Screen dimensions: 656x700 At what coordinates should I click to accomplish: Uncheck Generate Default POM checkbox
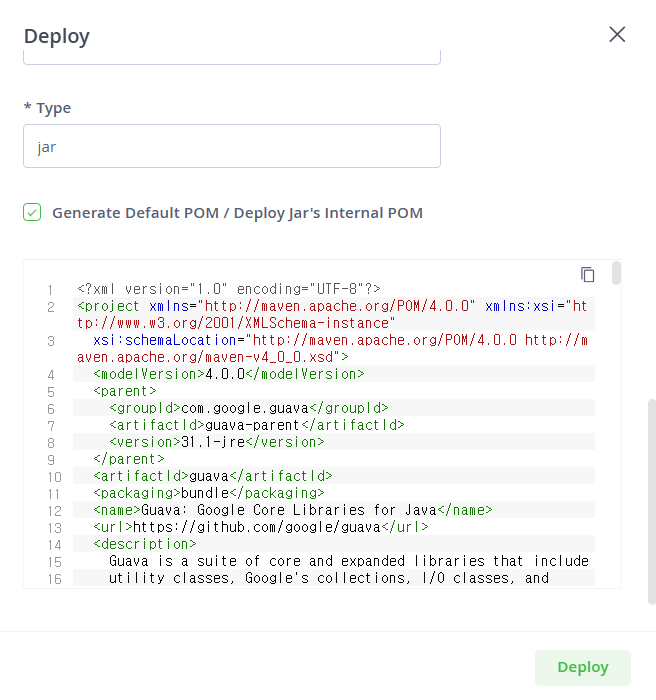[x=32, y=212]
